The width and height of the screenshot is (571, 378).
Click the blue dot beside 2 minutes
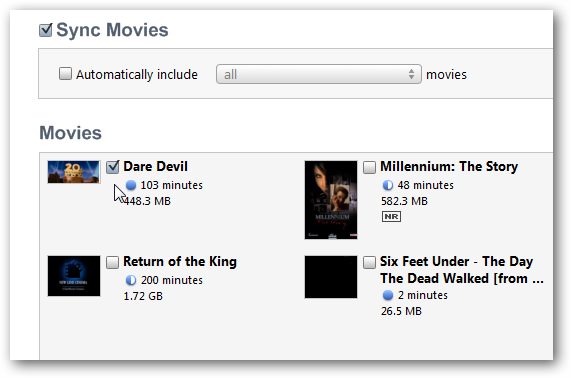pyautogui.click(x=388, y=295)
